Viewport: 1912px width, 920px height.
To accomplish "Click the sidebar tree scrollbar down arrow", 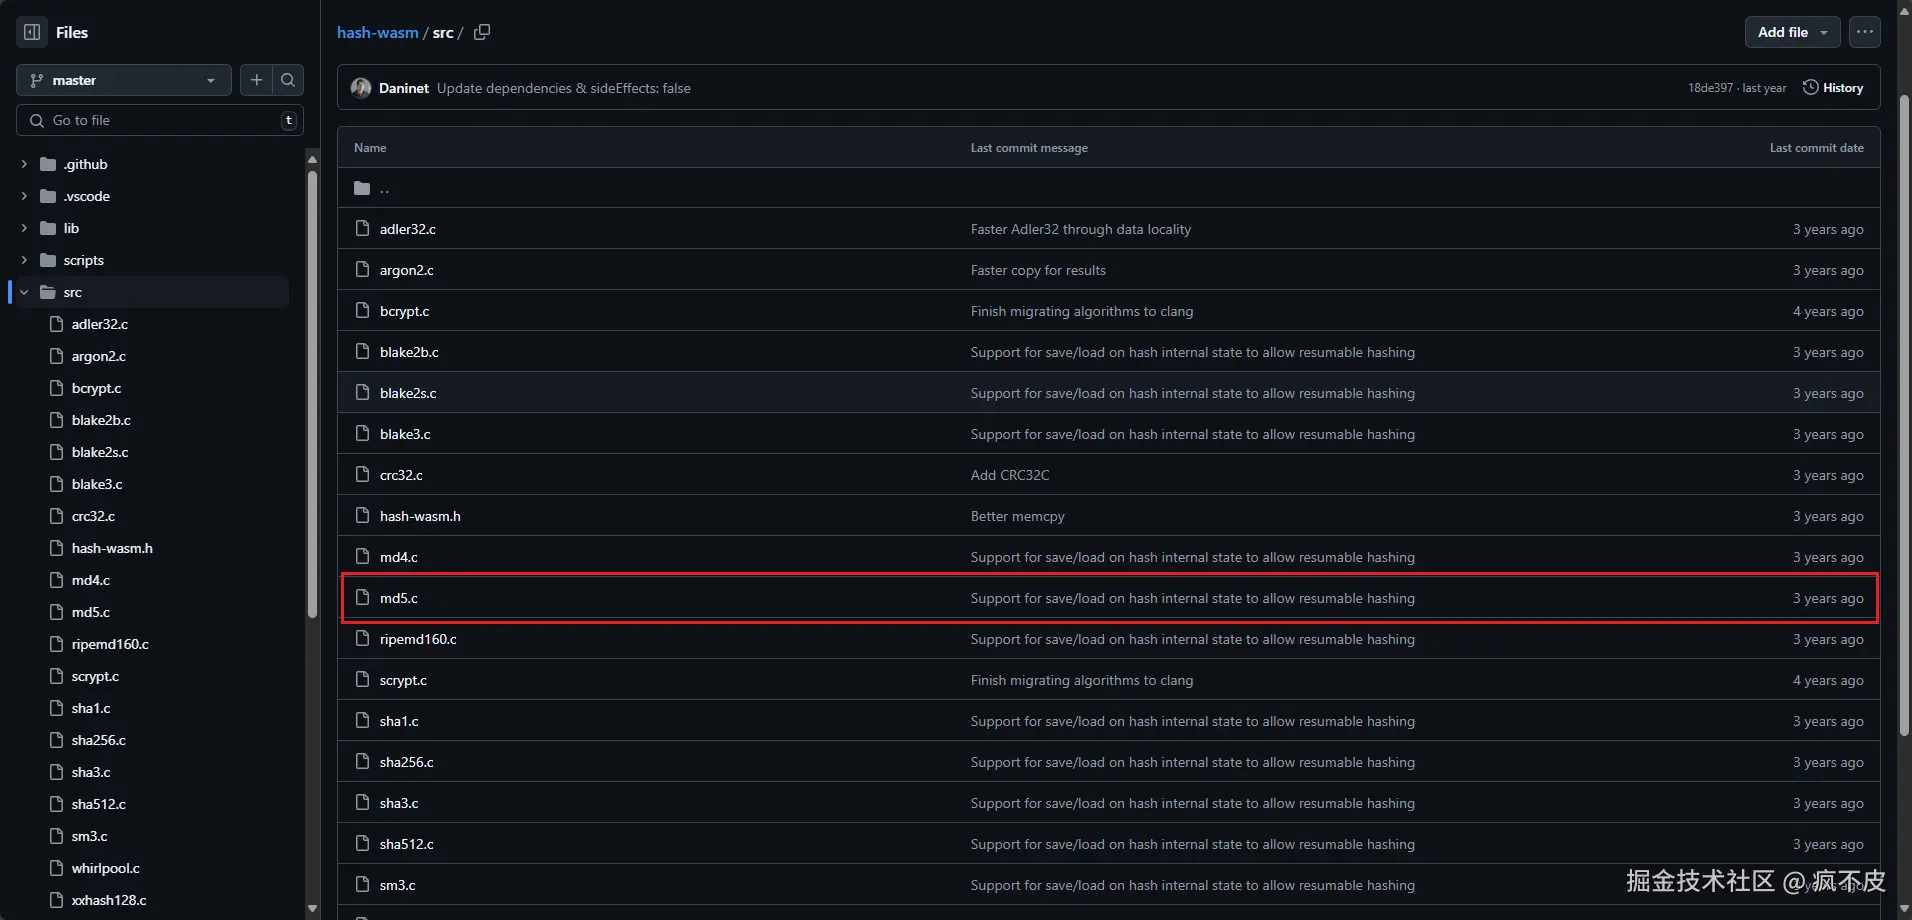I will pyautogui.click(x=312, y=909).
